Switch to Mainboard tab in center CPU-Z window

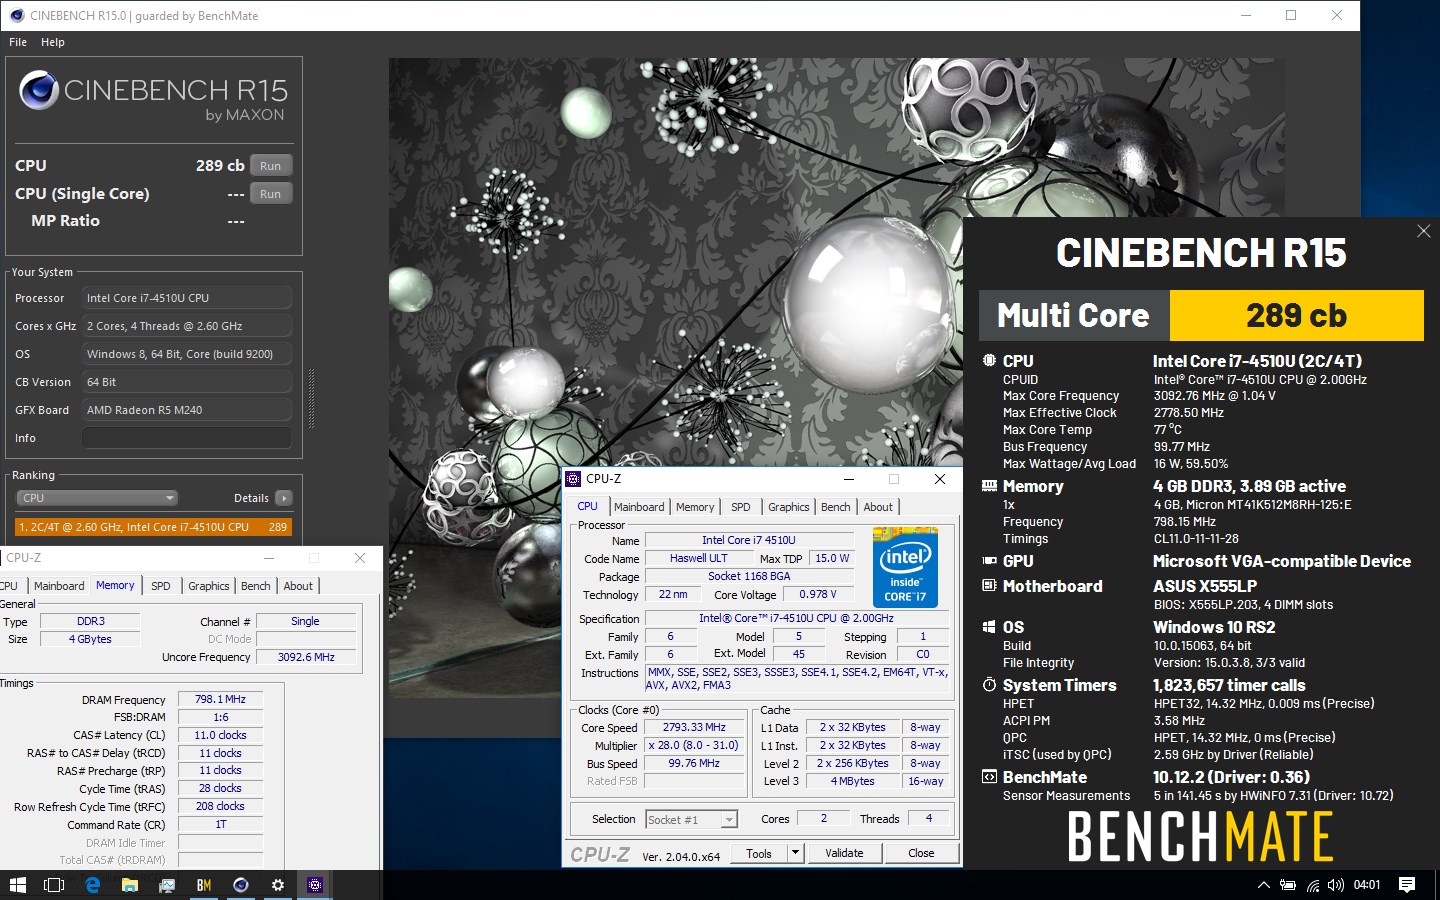[639, 507]
